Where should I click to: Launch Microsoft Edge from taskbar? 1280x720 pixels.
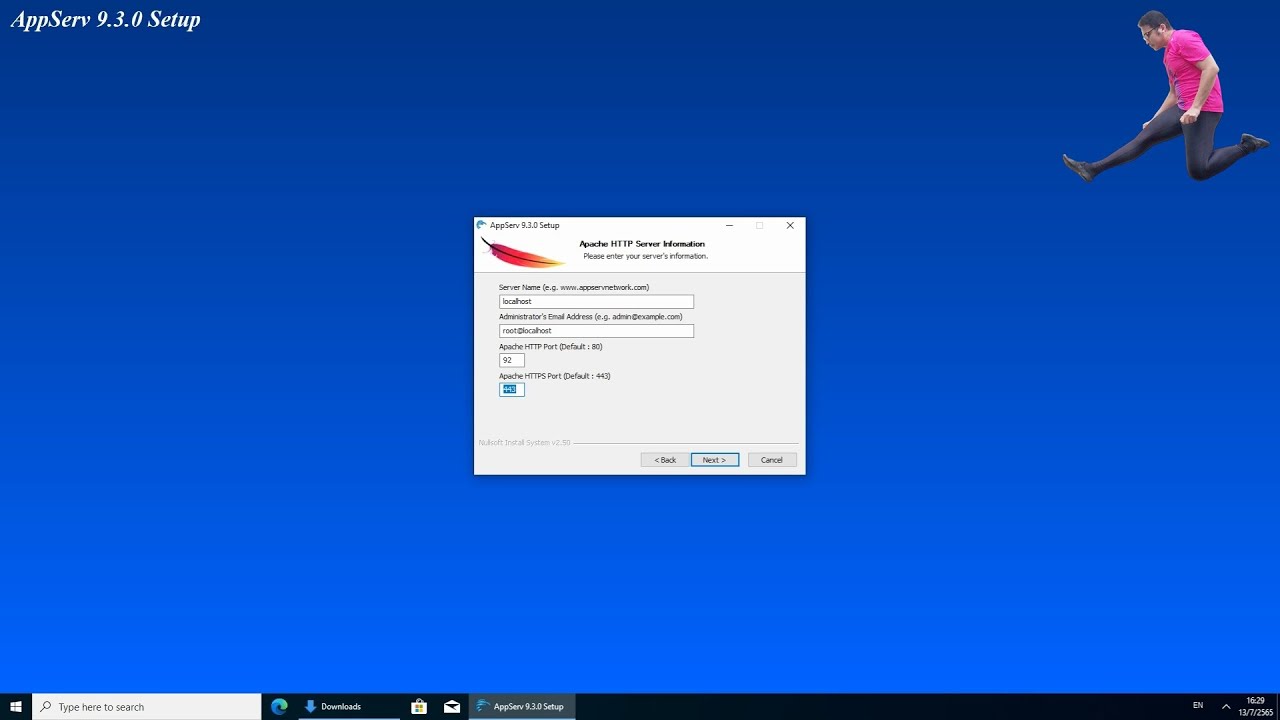pos(279,706)
